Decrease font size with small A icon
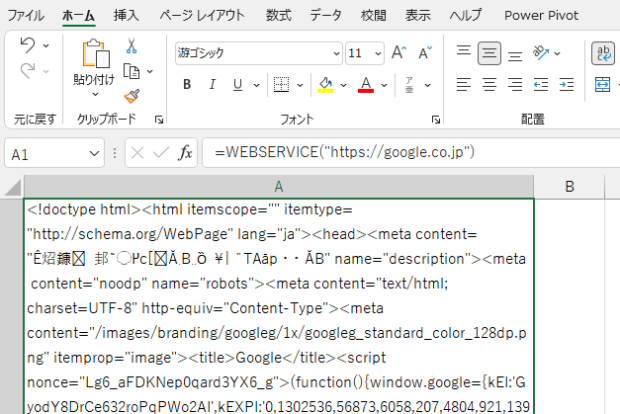 (x=425, y=53)
